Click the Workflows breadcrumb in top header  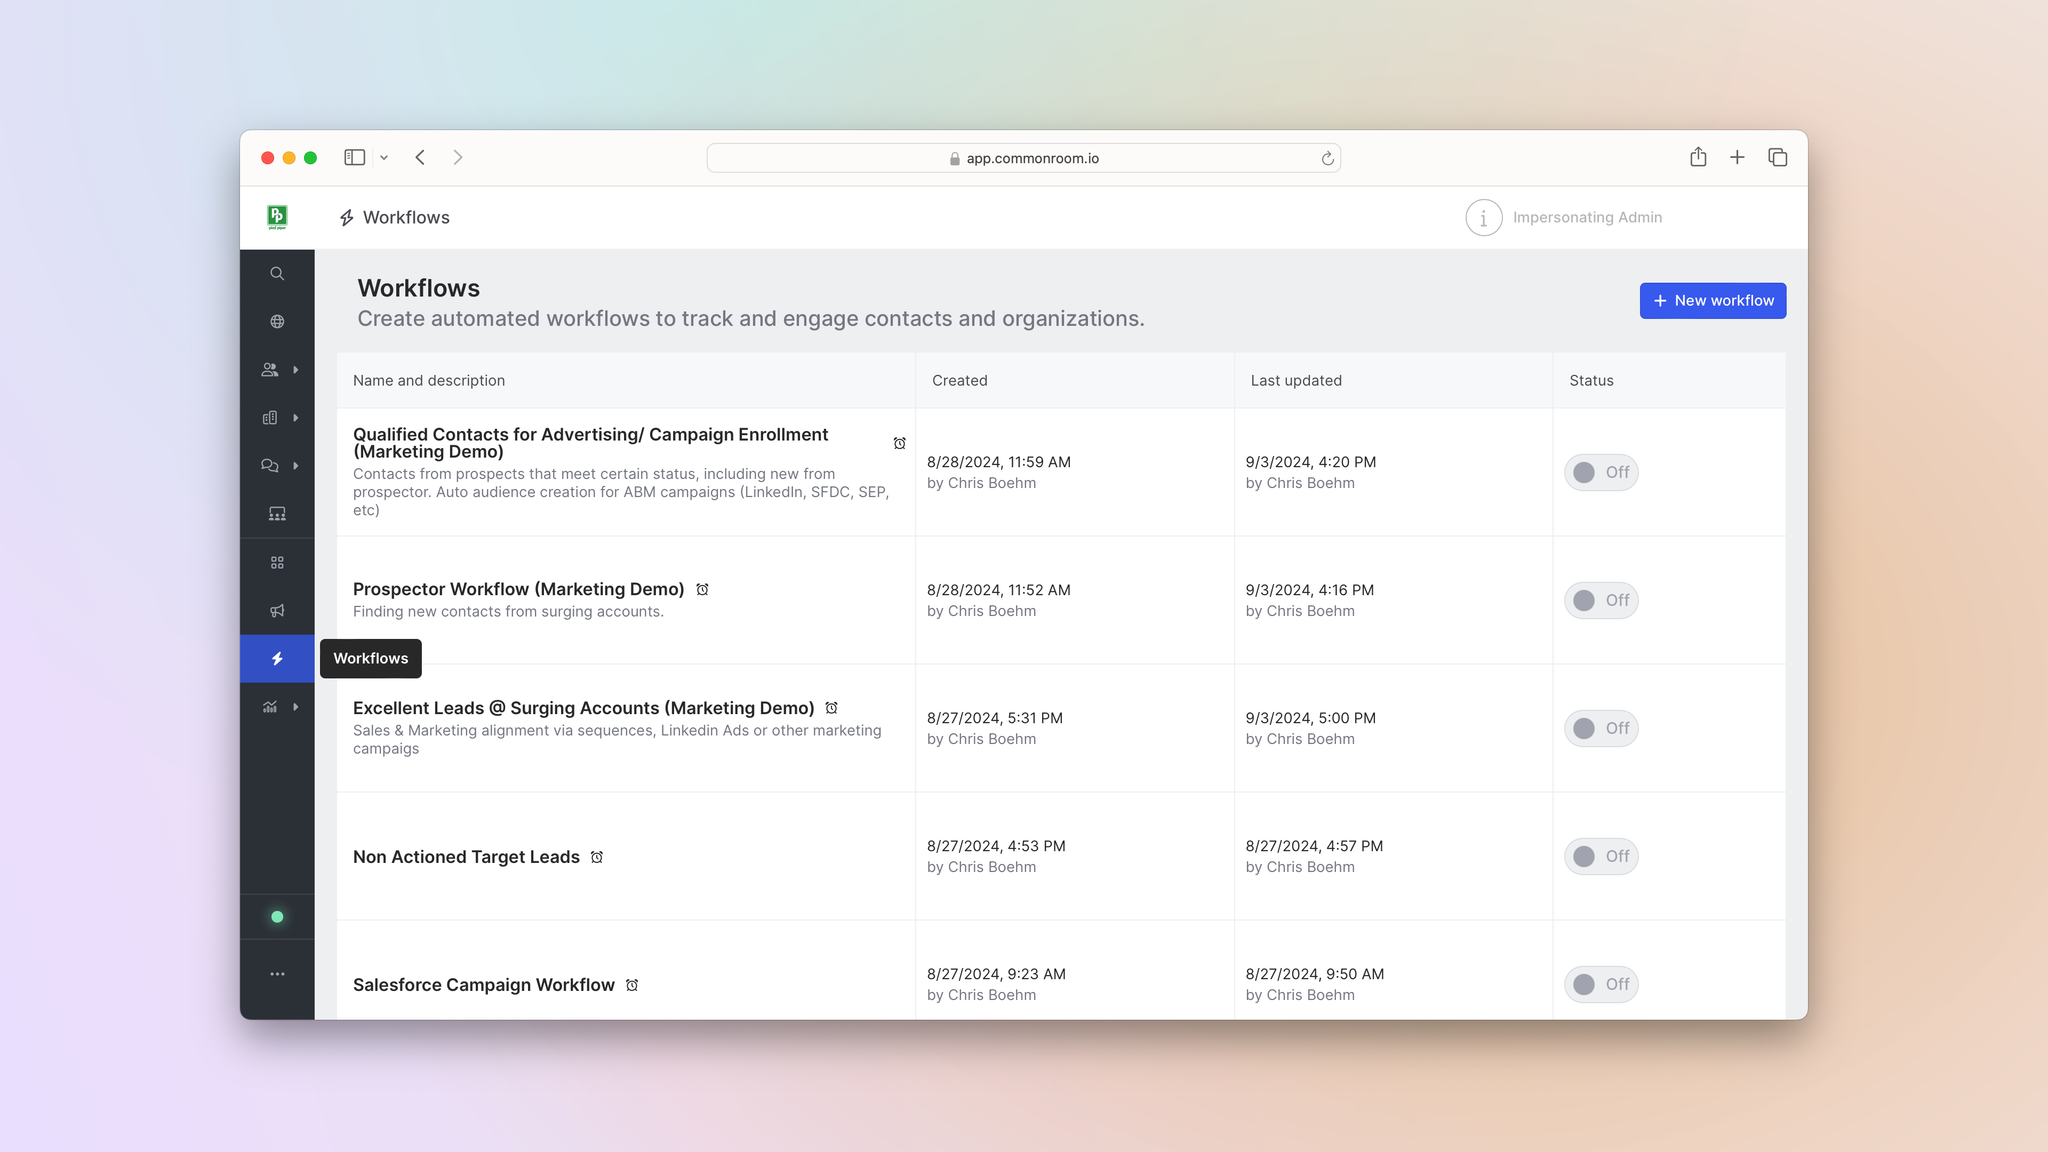[x=405, y=218]
